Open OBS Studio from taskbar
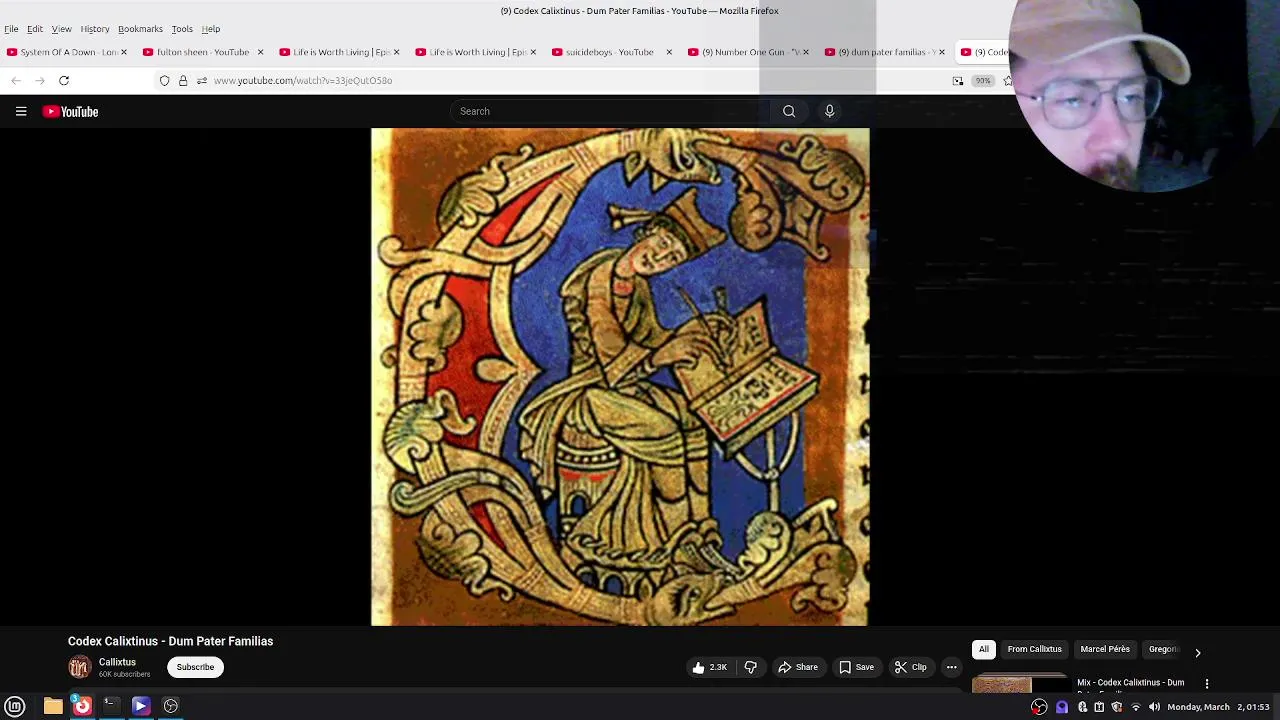 tap(171, 706)
